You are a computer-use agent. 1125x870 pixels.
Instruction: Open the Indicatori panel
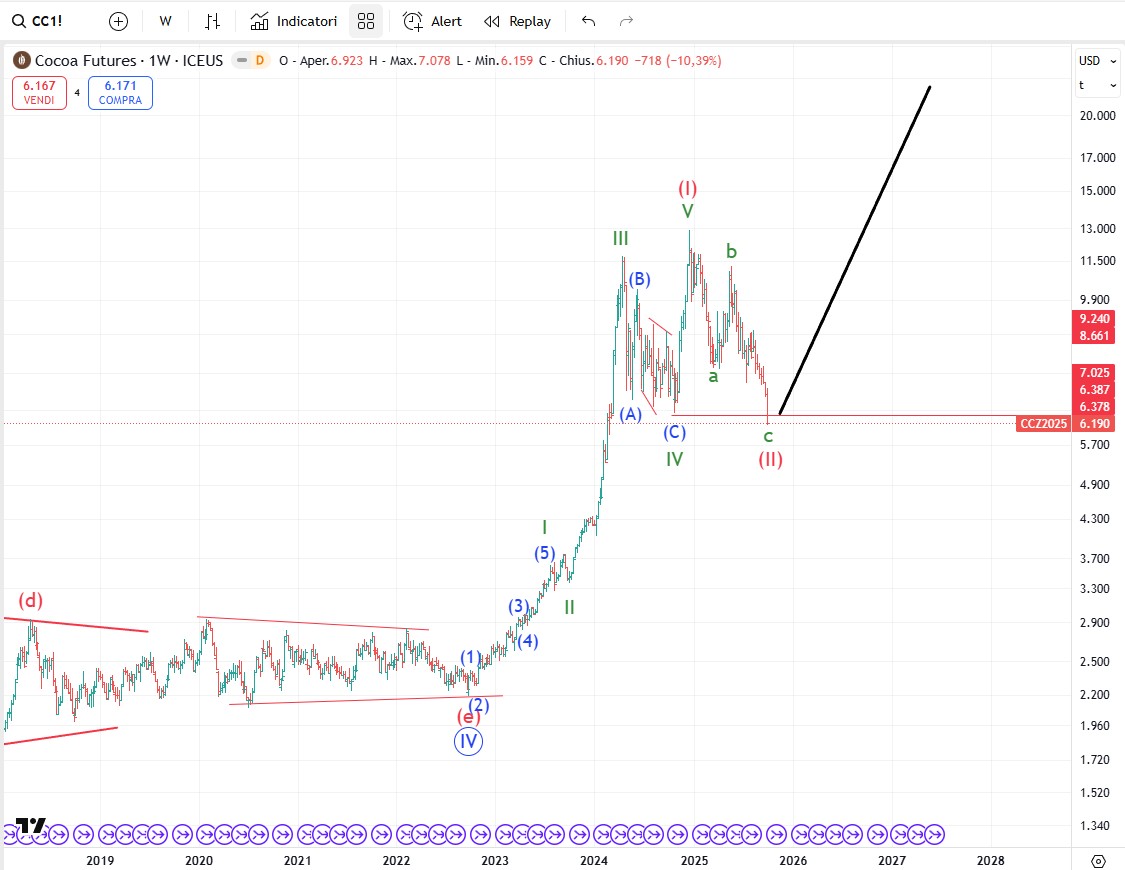click(294, 21)
